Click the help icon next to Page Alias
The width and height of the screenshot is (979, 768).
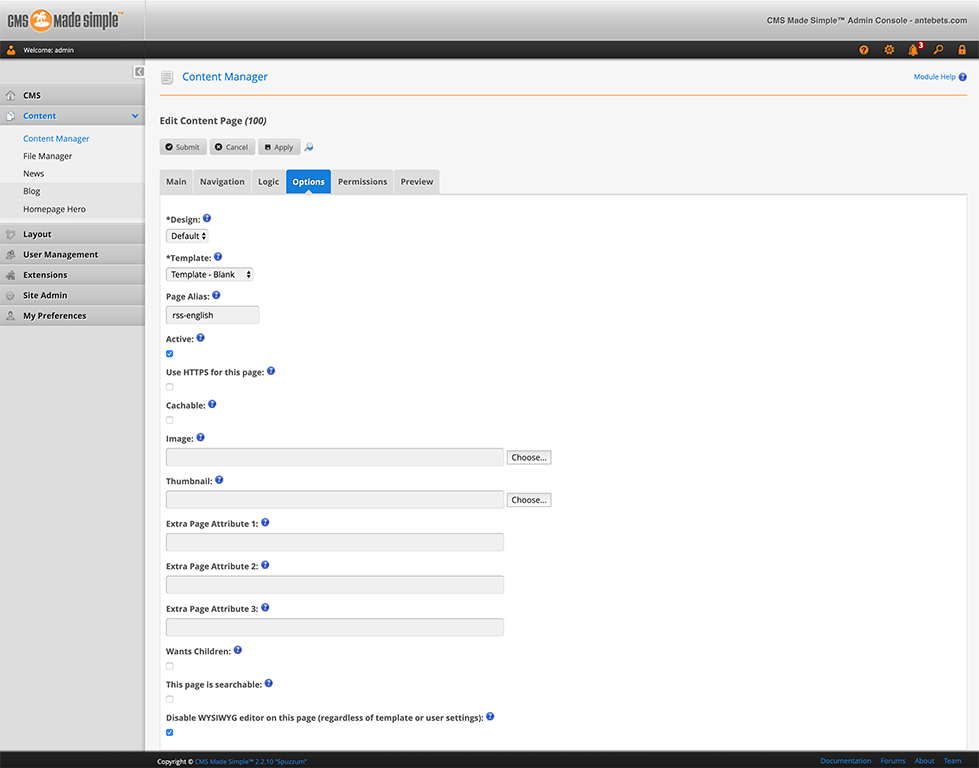pos(217,296)
